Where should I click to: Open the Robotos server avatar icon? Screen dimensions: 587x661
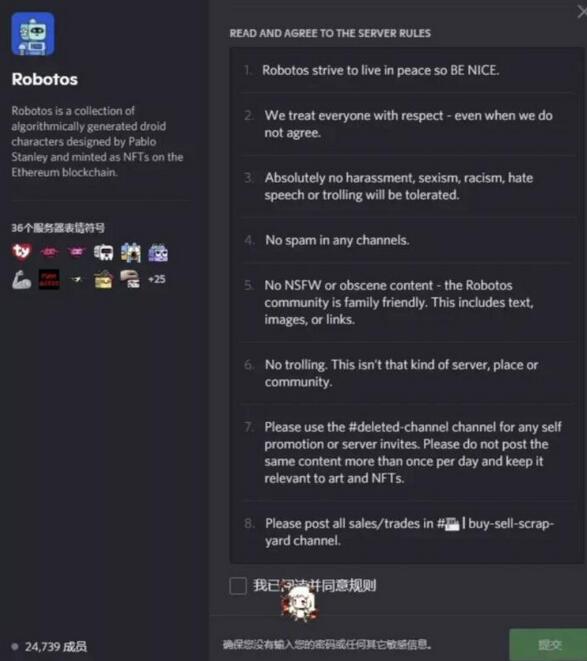coord(33,34)
